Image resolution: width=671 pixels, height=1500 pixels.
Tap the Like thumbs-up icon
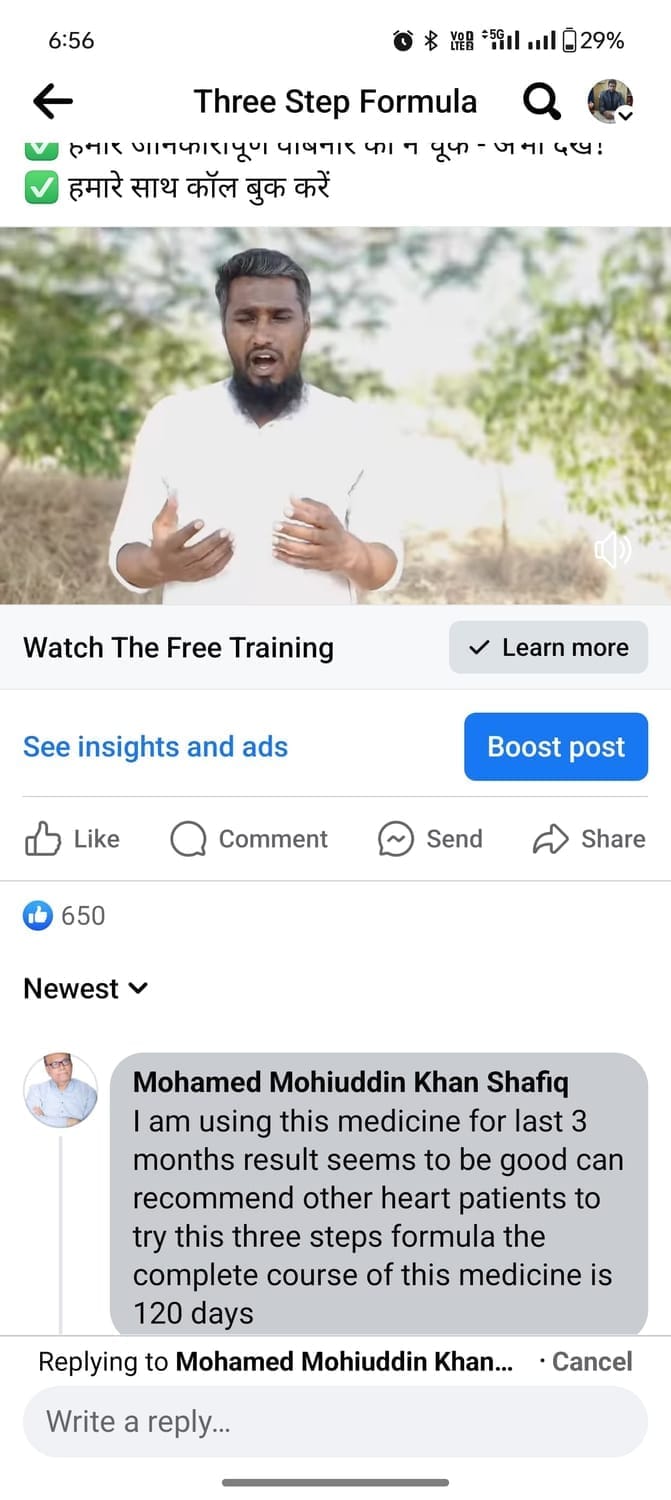[43, 839]
